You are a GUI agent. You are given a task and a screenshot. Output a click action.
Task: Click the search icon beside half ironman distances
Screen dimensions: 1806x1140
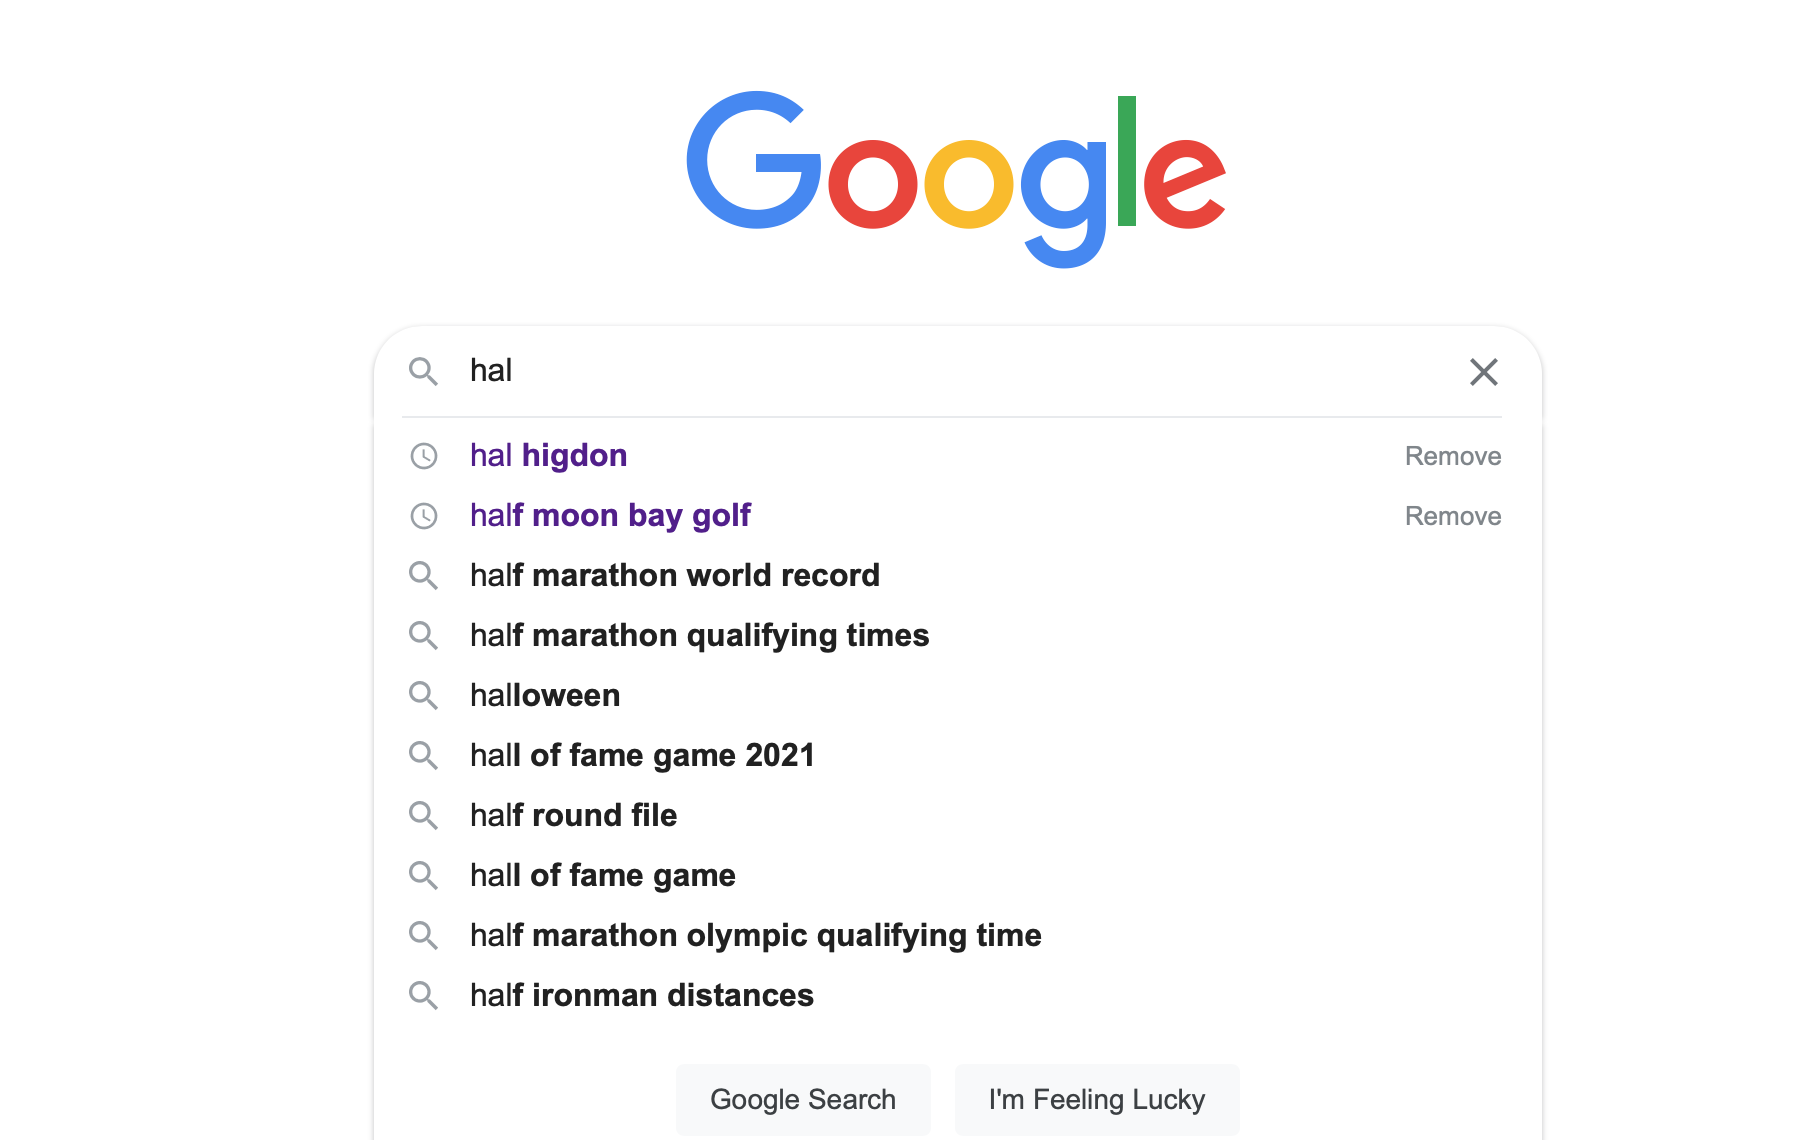click(x=423, y=995)
